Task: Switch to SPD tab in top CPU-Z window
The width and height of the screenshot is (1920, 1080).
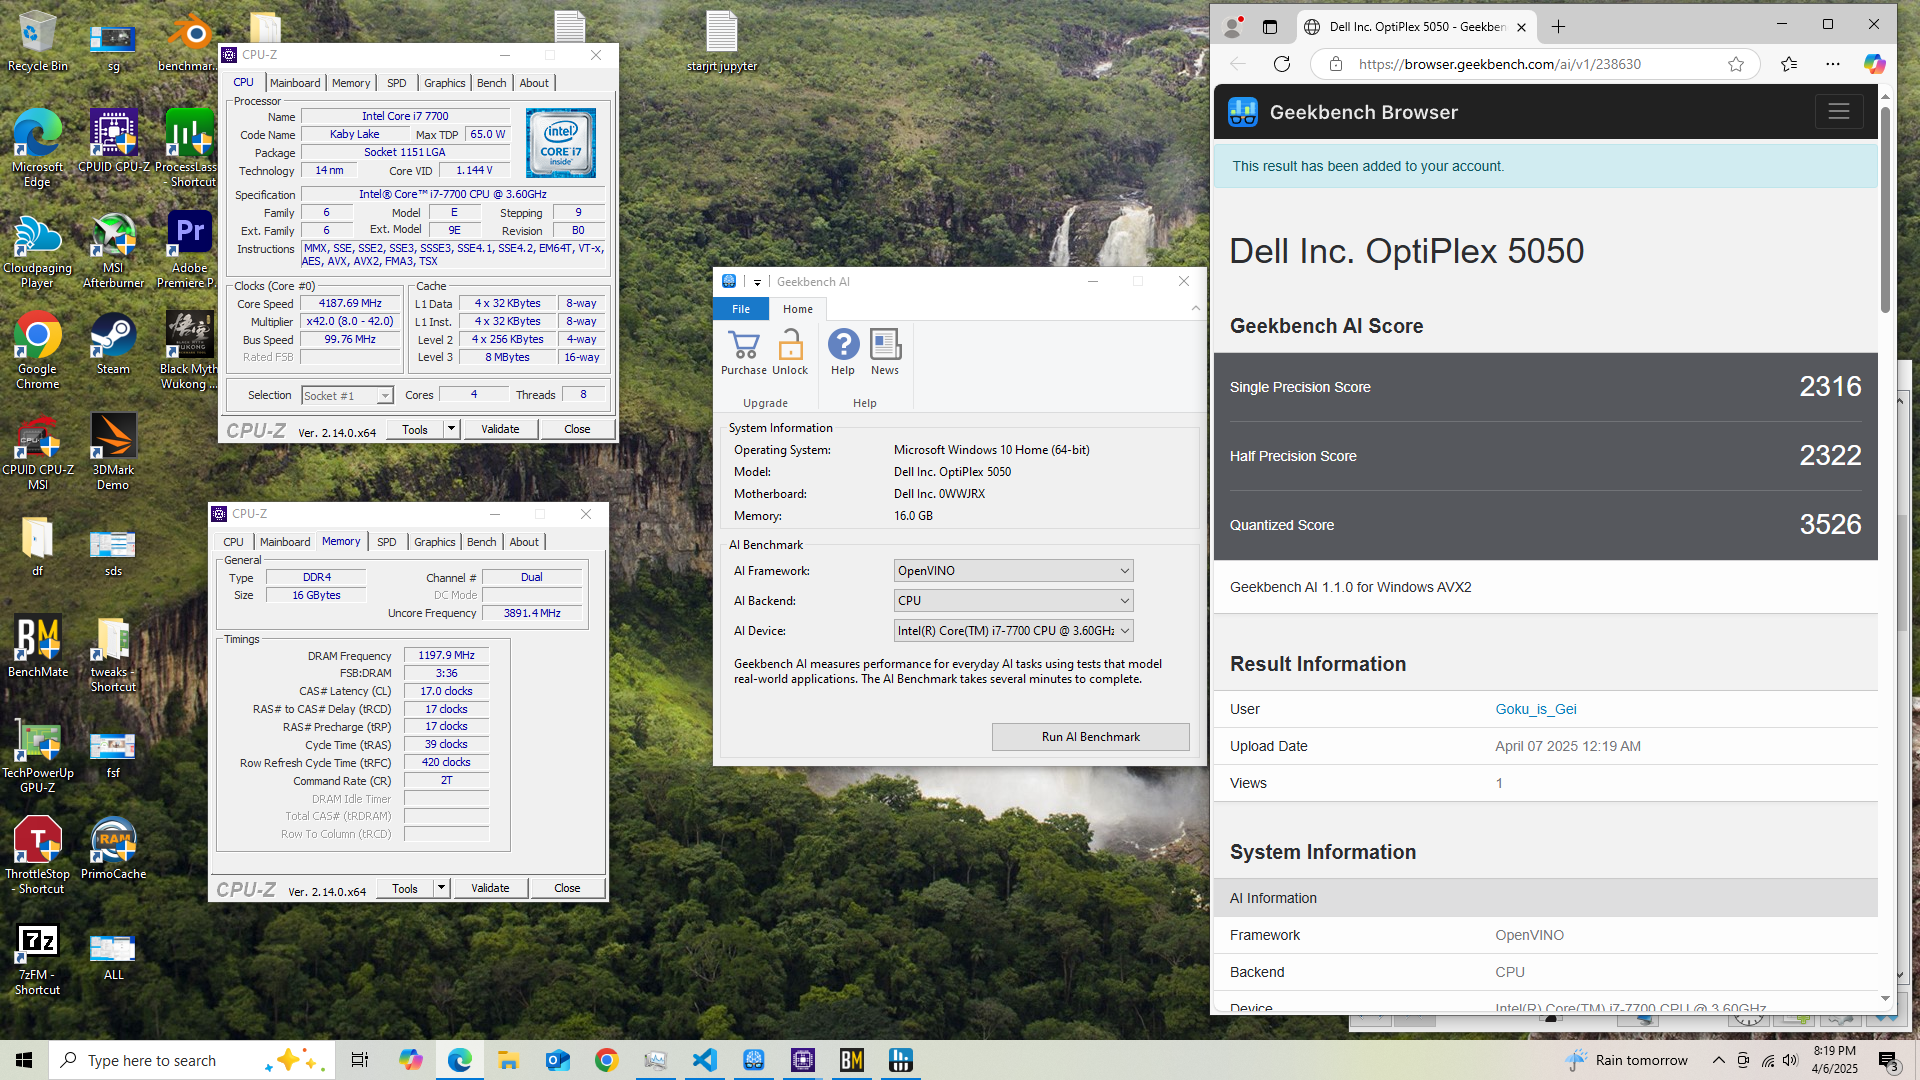Action: pyautogui.click(x=396, y=83)
